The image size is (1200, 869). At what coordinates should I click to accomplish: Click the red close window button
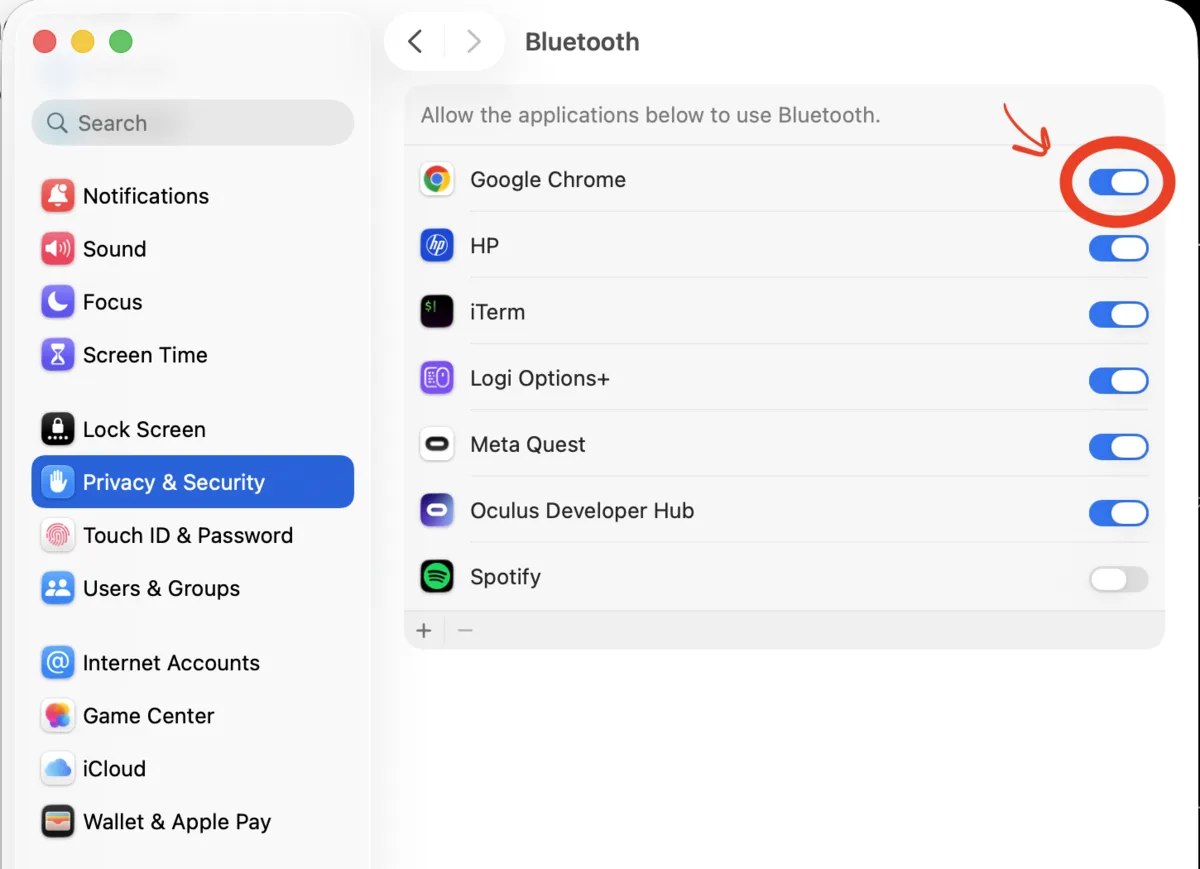point(44,41)
